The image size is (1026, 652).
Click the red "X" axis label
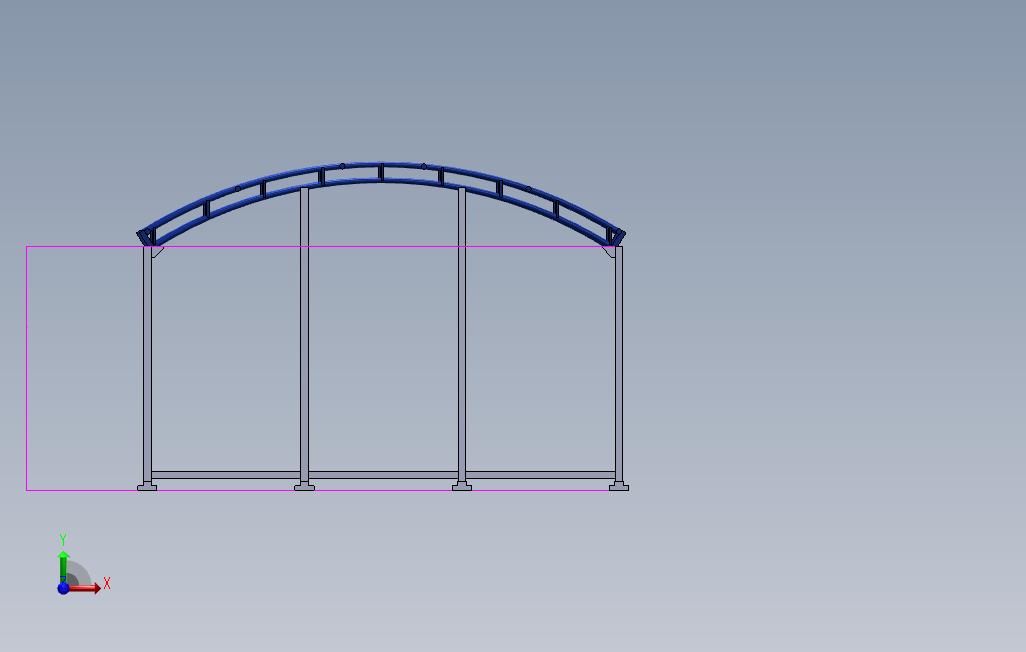(107, 583)
